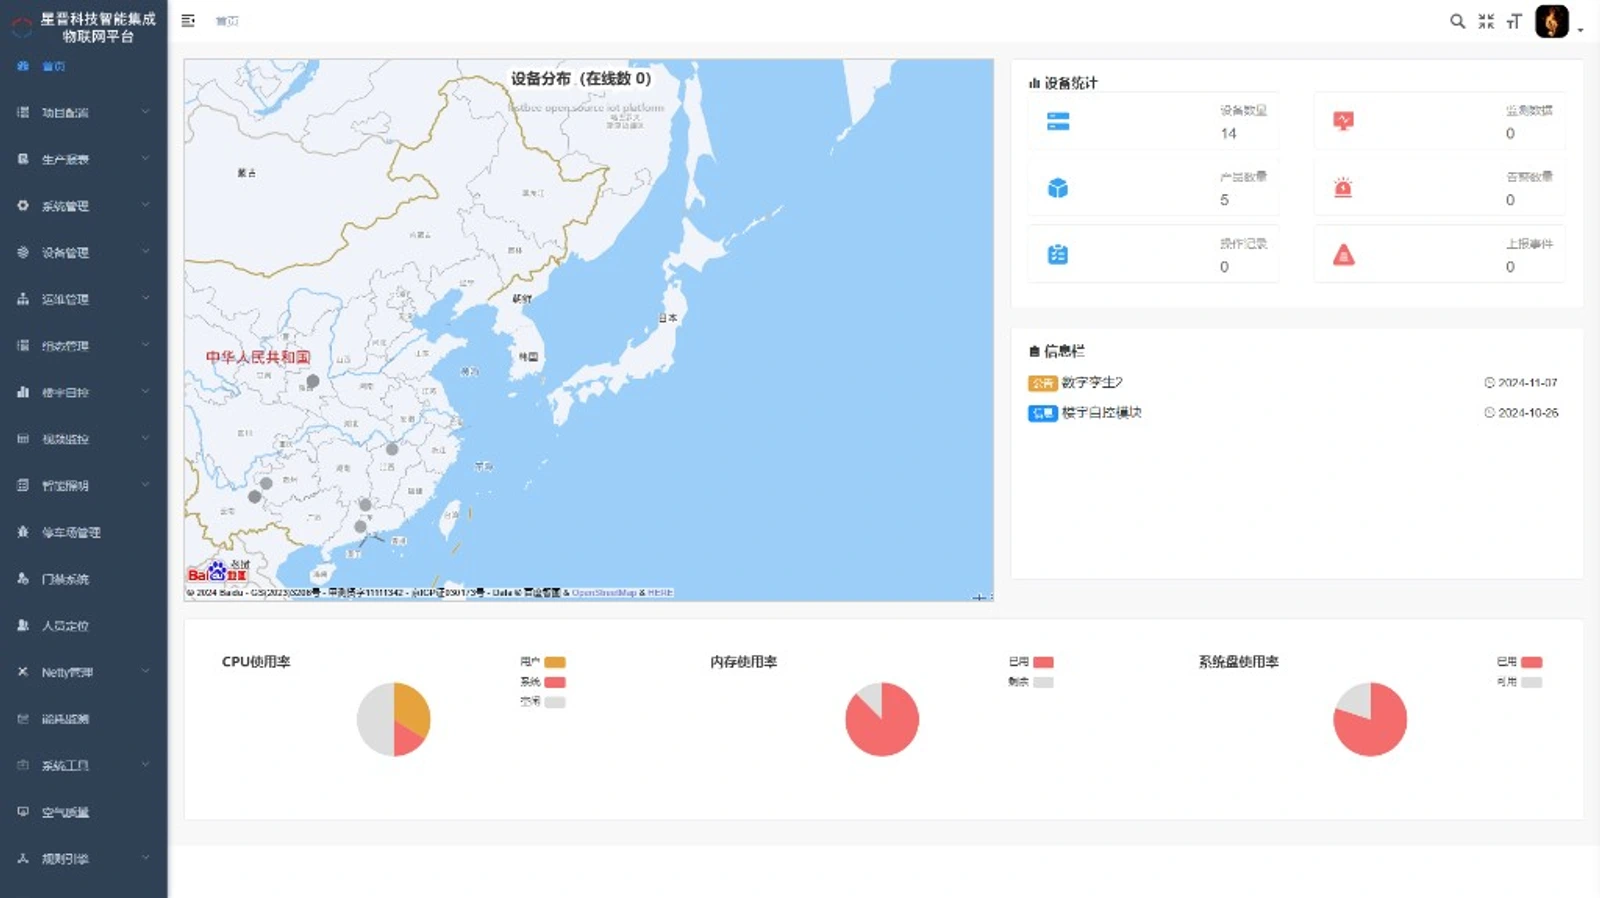Open the 楼宇自控模块 info entry
Image resolution: width=1600 pixels, height=898 pixels.
tap(1101, 412)
